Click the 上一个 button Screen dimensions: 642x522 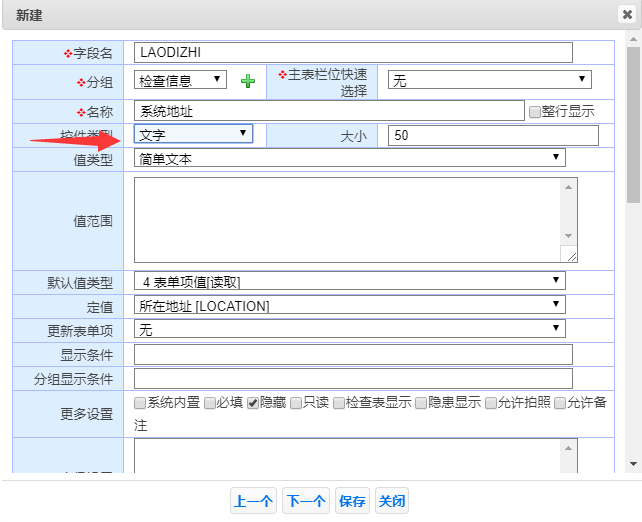point(253,502)
